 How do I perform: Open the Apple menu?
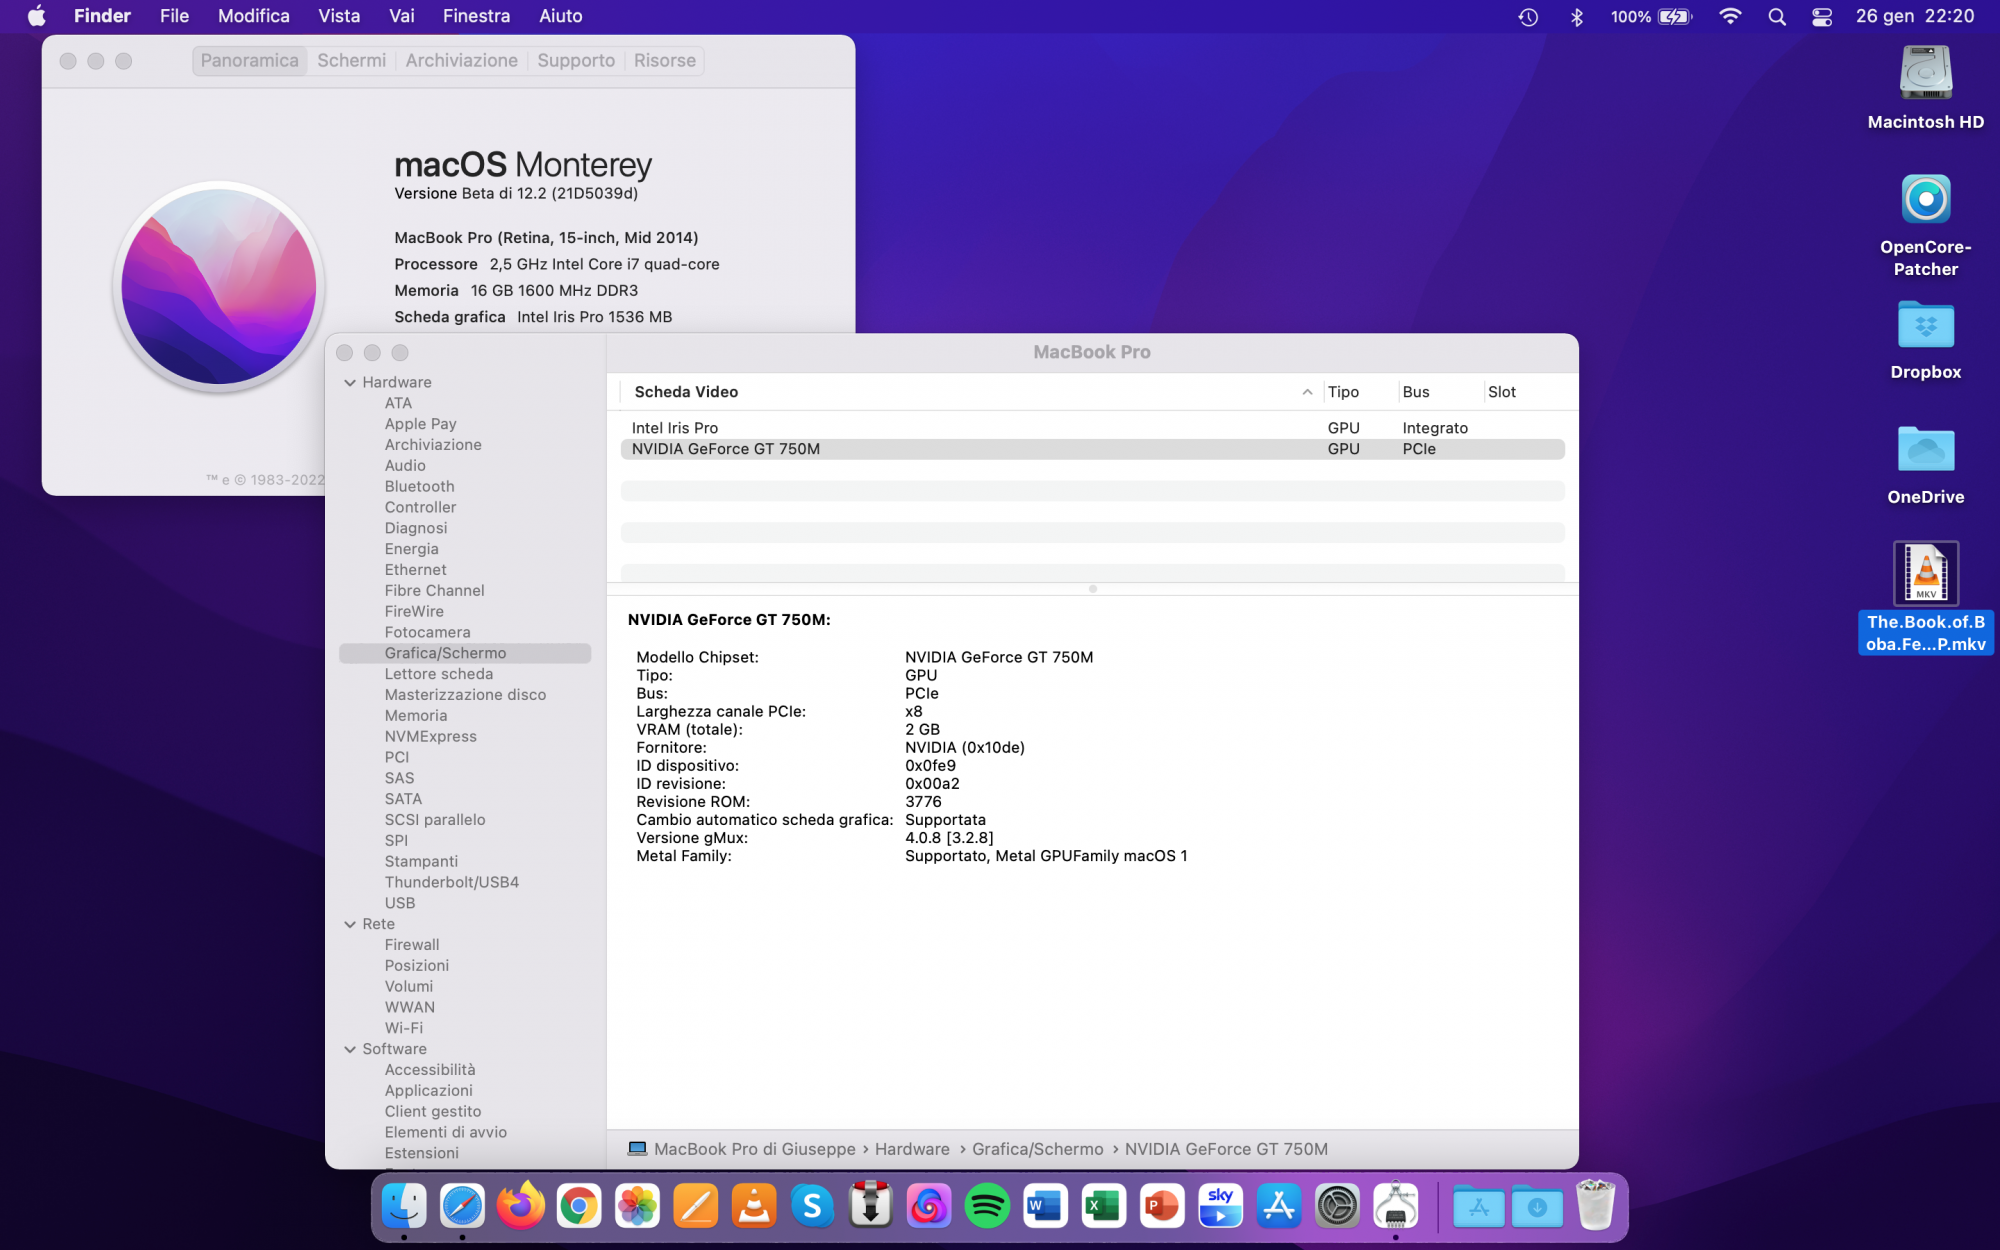click(37, 16)
